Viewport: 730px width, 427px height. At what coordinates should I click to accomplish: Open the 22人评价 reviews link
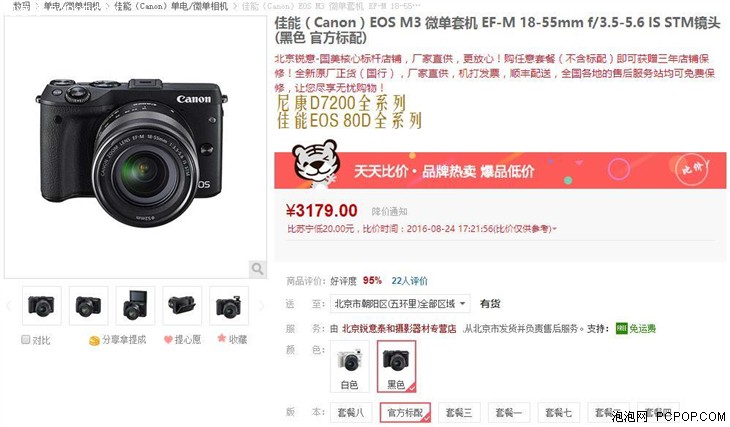click(x=409, y=281)
